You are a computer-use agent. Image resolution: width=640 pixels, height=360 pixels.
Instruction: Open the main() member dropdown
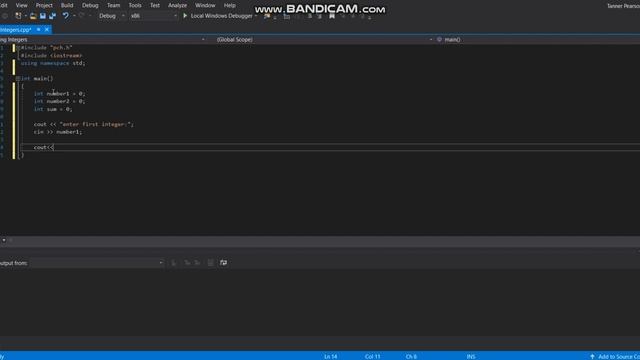537,40
